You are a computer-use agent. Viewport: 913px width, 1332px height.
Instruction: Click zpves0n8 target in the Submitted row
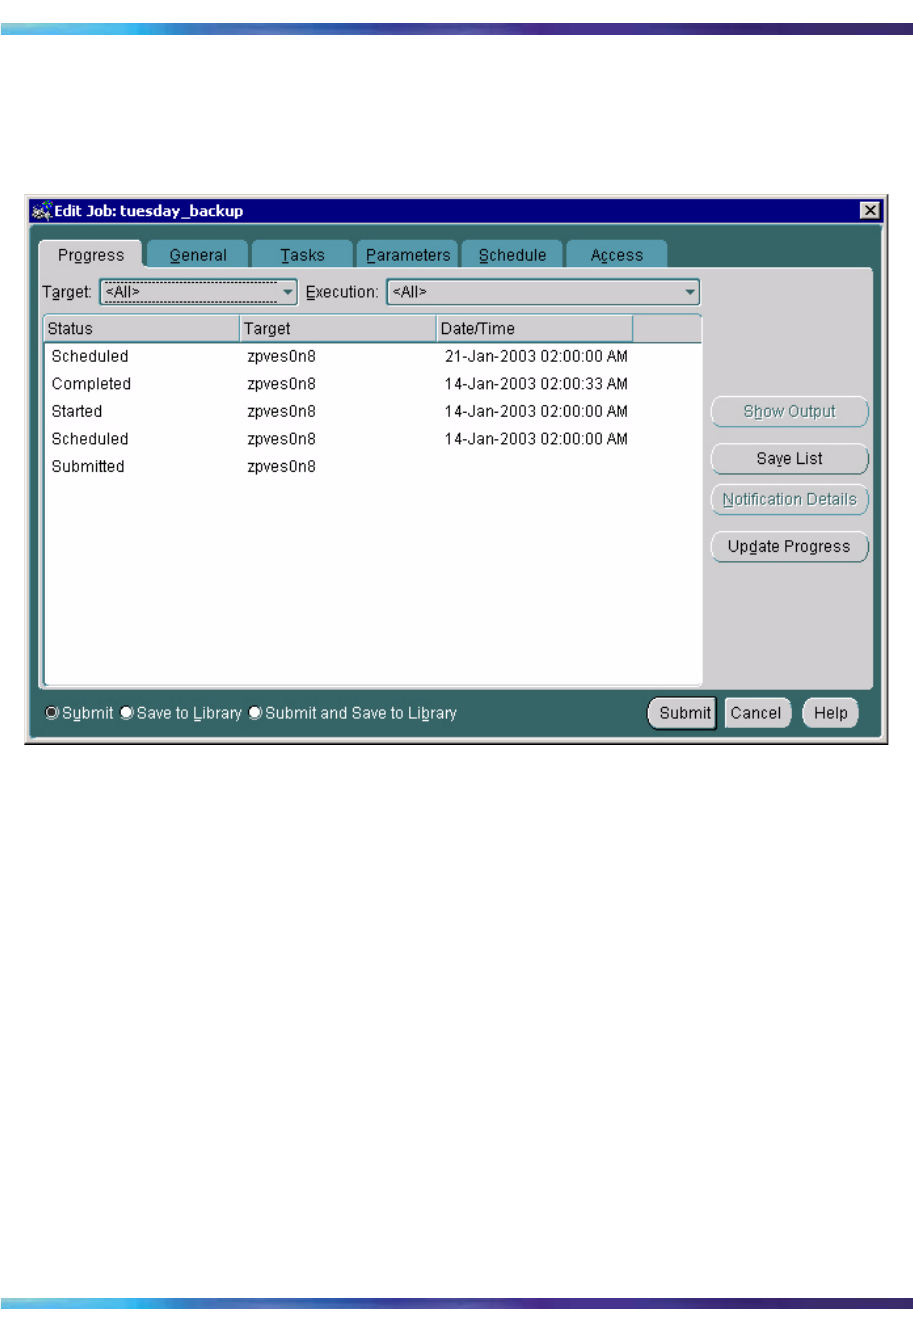(282, 466)
